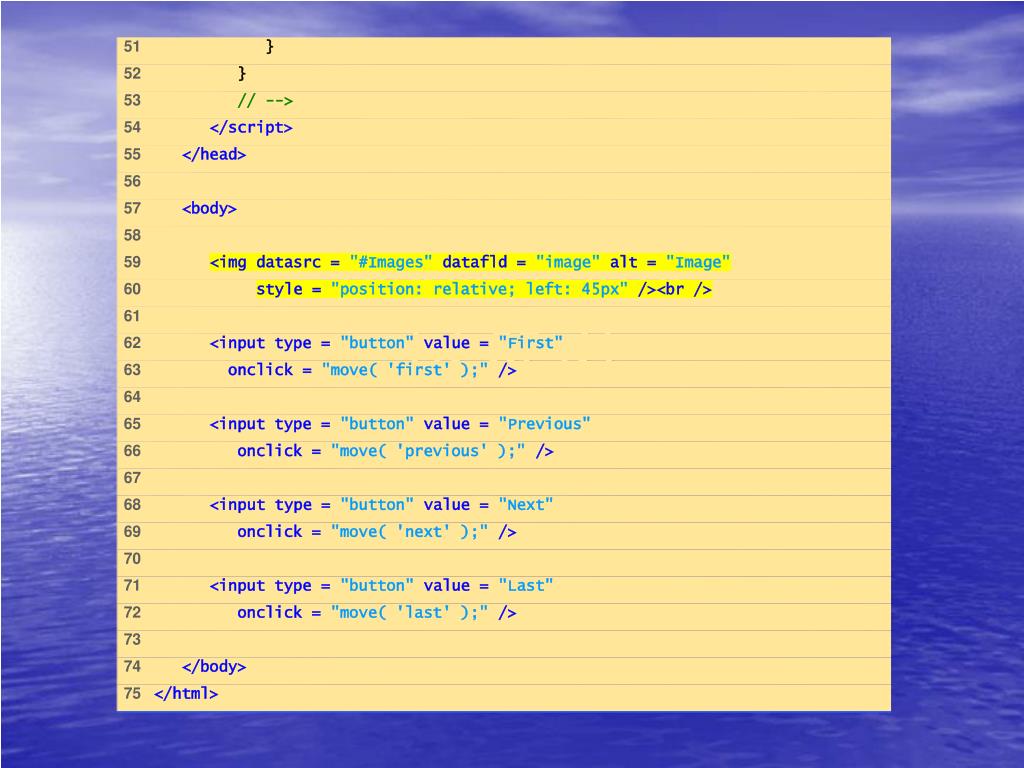Viewport: 1024px width, 768px height.
Task: Click the '"button"' string on line 68
Action: click(377, 505)
